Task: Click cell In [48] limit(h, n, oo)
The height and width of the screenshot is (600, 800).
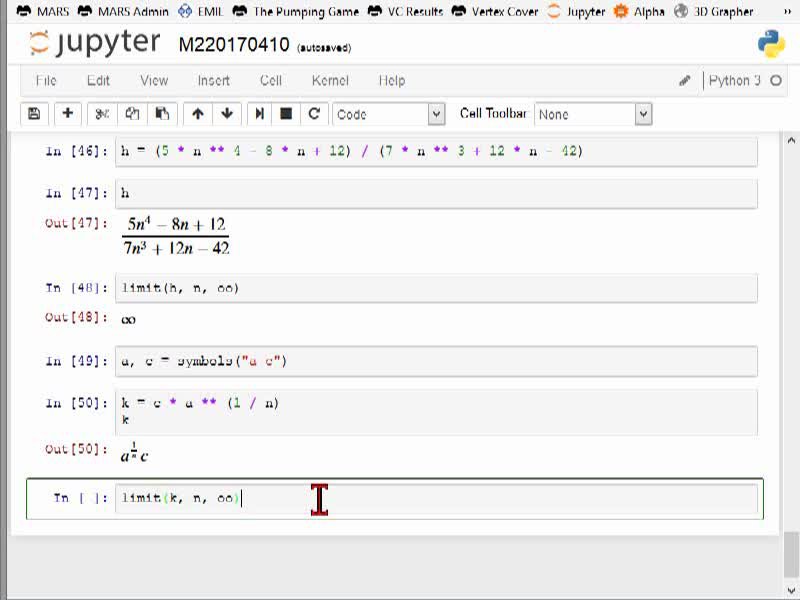Action: (436, 288)
